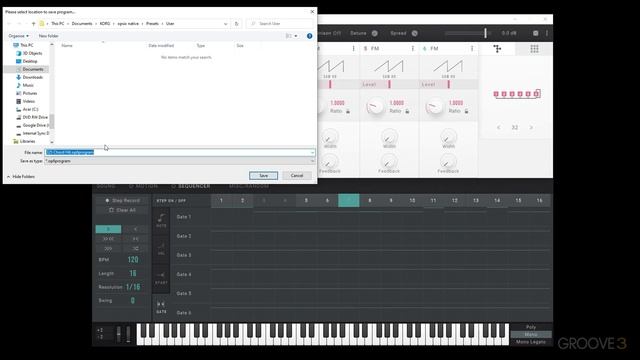Click Clear All in the sequencer
Image resolution: width=640 pixels, height=360 pixels.
tap(122, 210)
